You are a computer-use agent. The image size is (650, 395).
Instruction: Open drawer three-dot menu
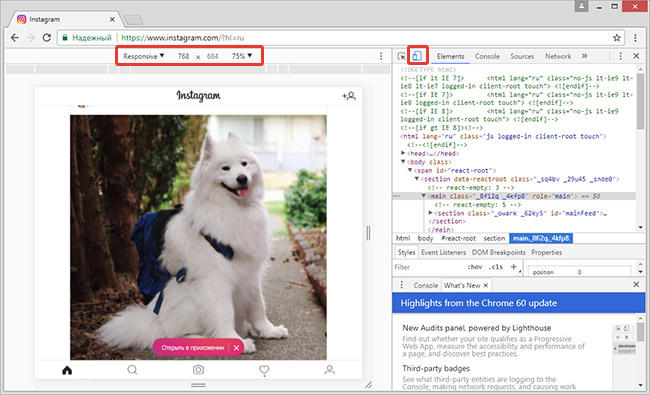401,285
